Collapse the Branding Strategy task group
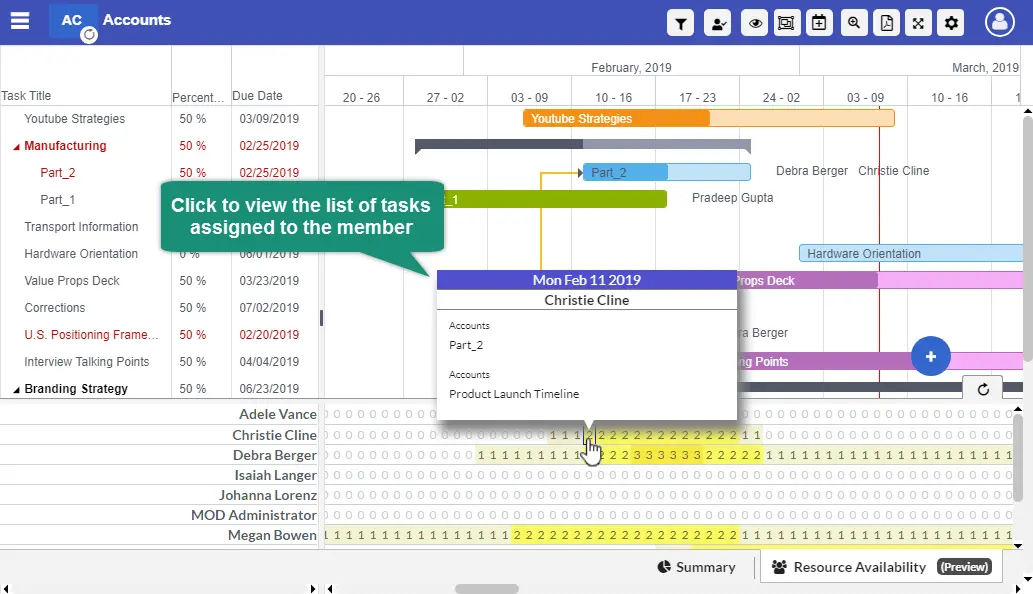 coord(16,390)
